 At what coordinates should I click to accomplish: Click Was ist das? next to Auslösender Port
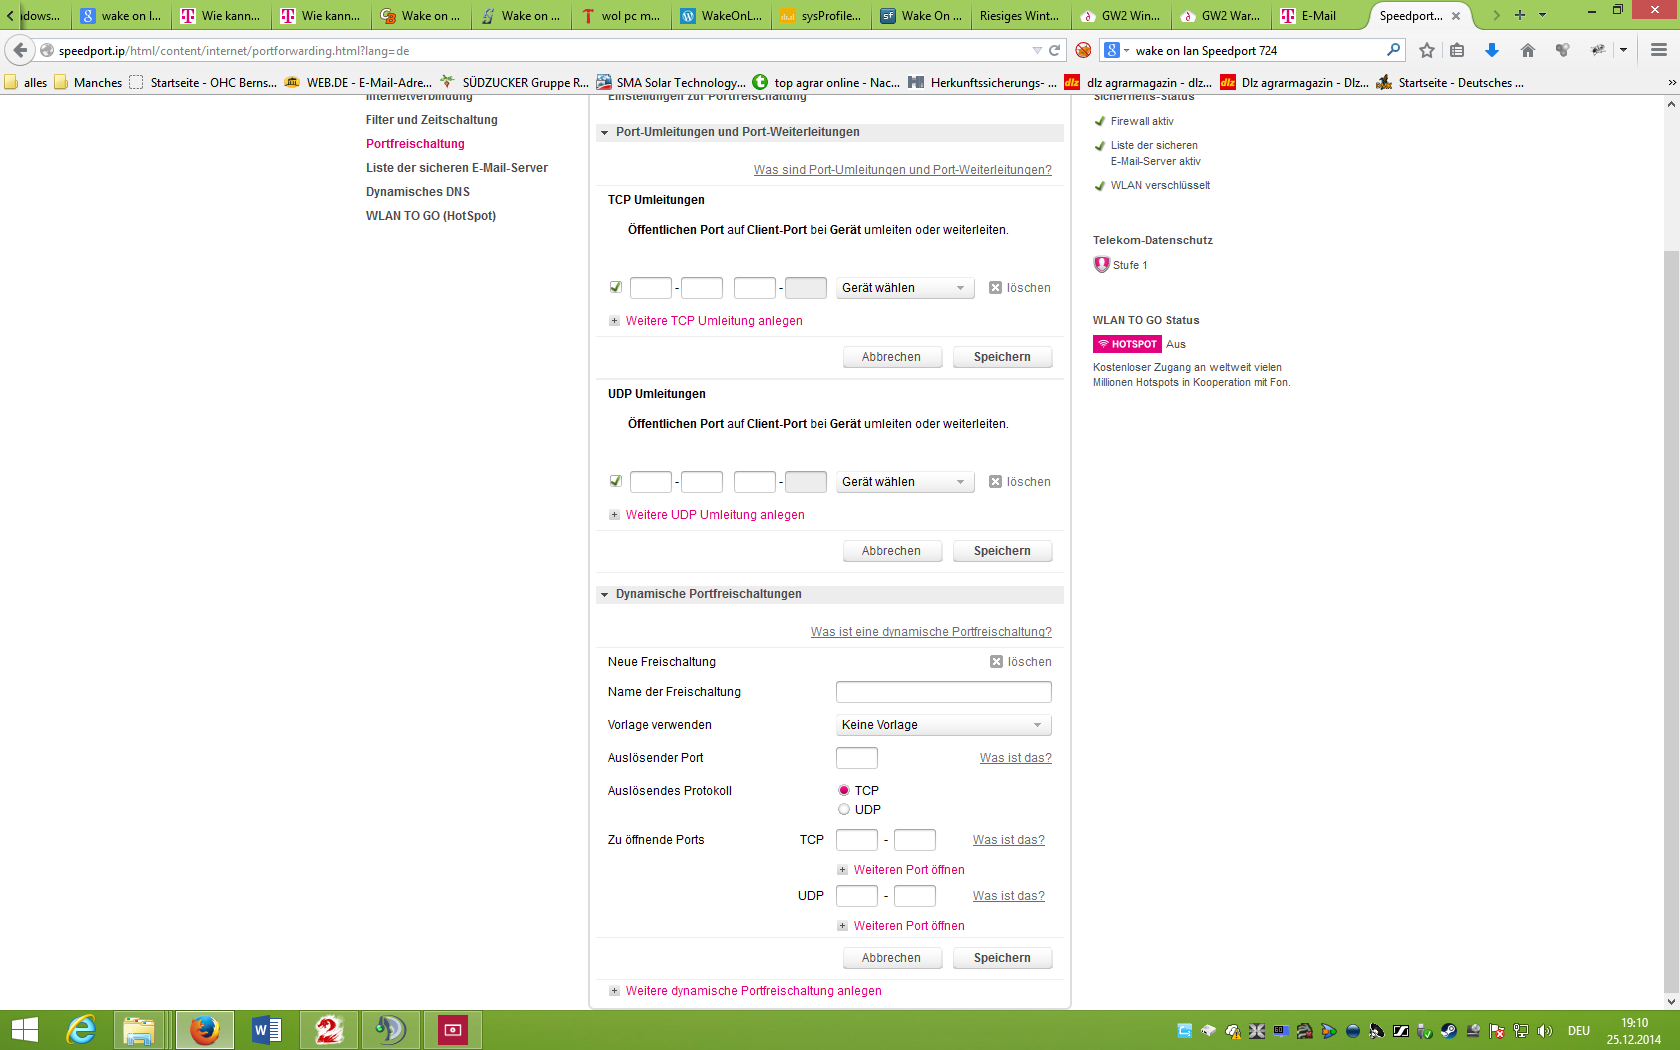click(1015, 758)
